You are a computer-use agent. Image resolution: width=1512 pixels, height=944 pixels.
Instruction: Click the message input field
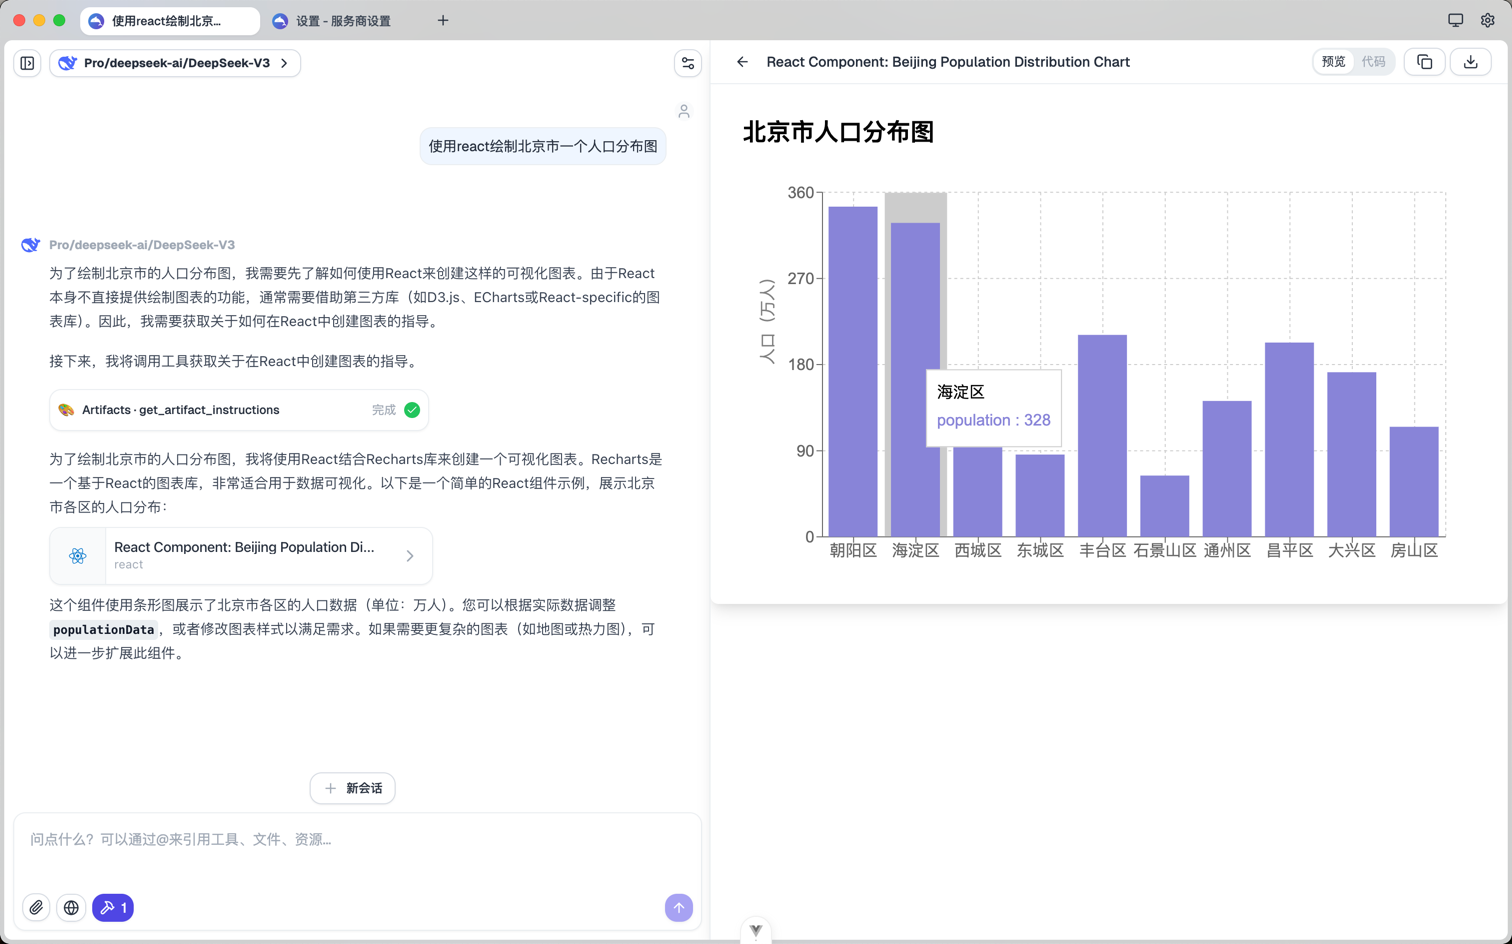point(357,840)
